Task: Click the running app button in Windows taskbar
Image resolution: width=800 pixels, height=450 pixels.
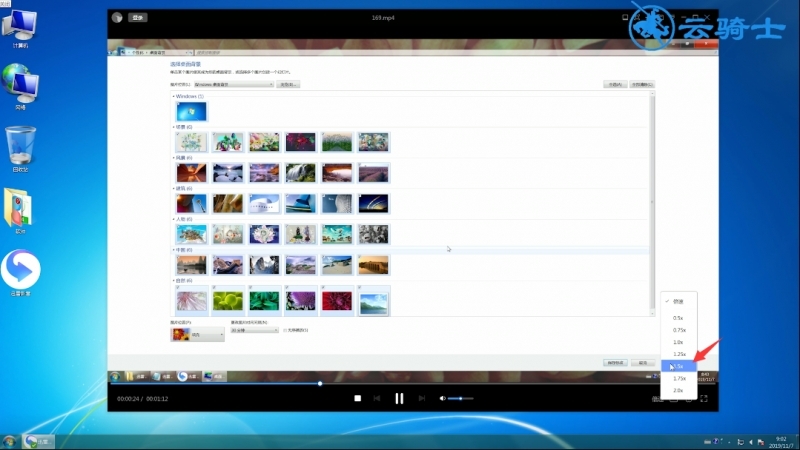Action: tap(38, 441)
